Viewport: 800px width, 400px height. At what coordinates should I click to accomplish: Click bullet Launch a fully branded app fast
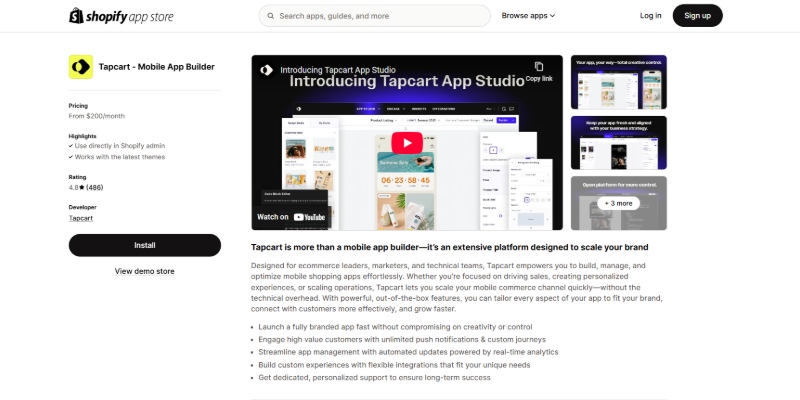point(395,327)
